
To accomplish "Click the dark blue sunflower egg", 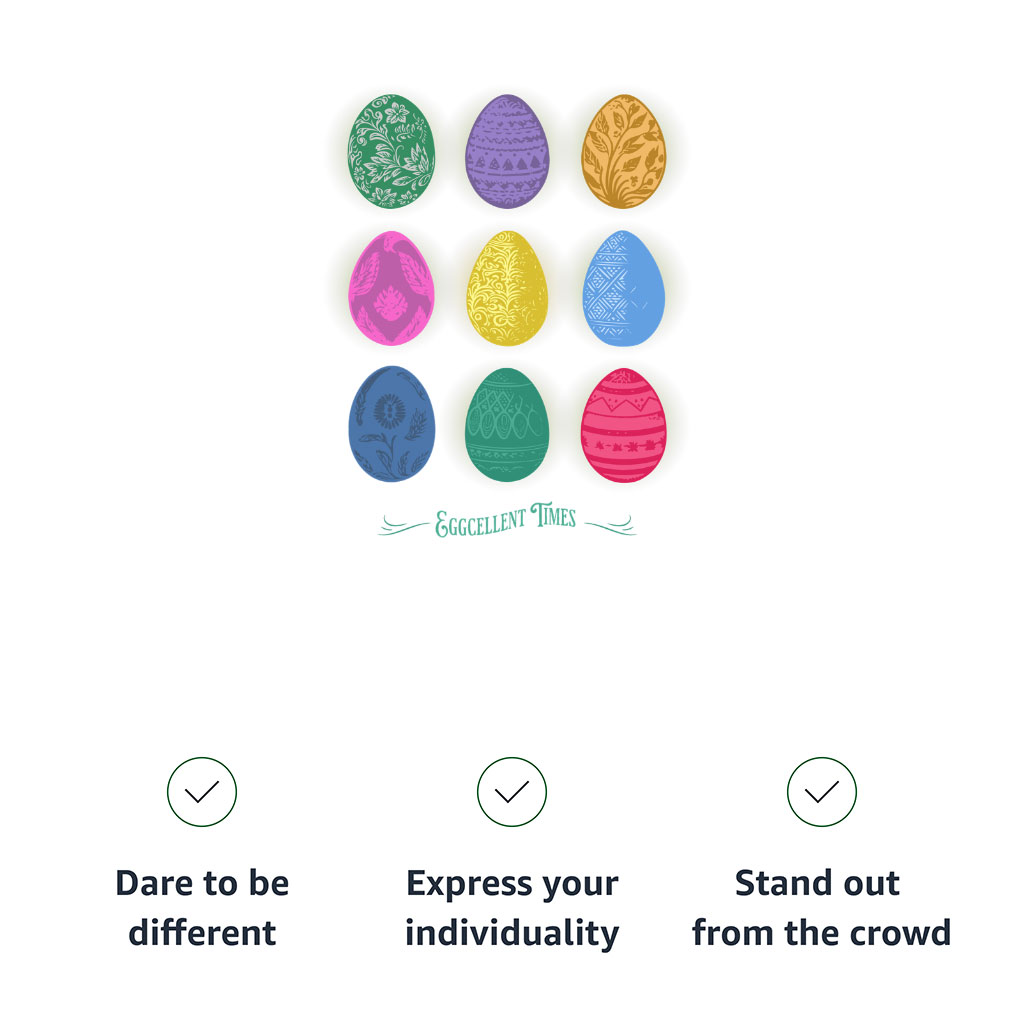I will 392,424.
